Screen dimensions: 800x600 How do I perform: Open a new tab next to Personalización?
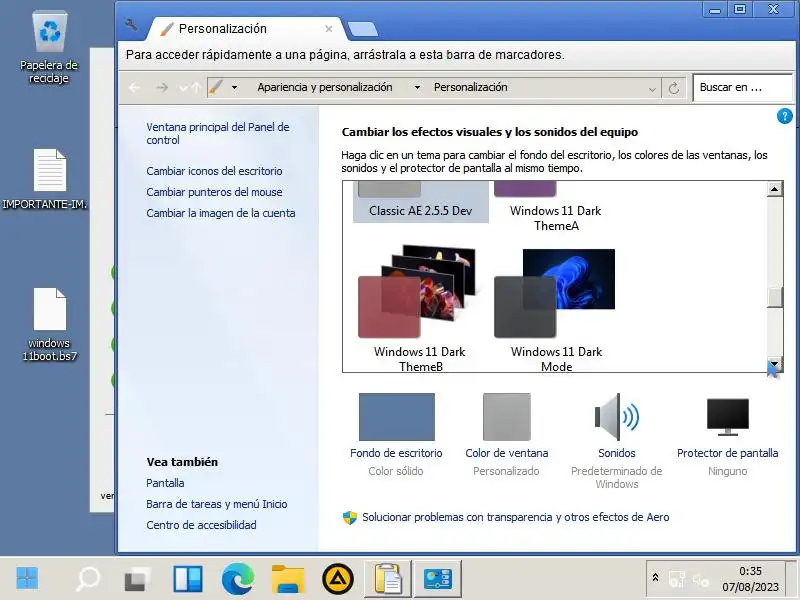pyautogui.click(x=363, y=29)
